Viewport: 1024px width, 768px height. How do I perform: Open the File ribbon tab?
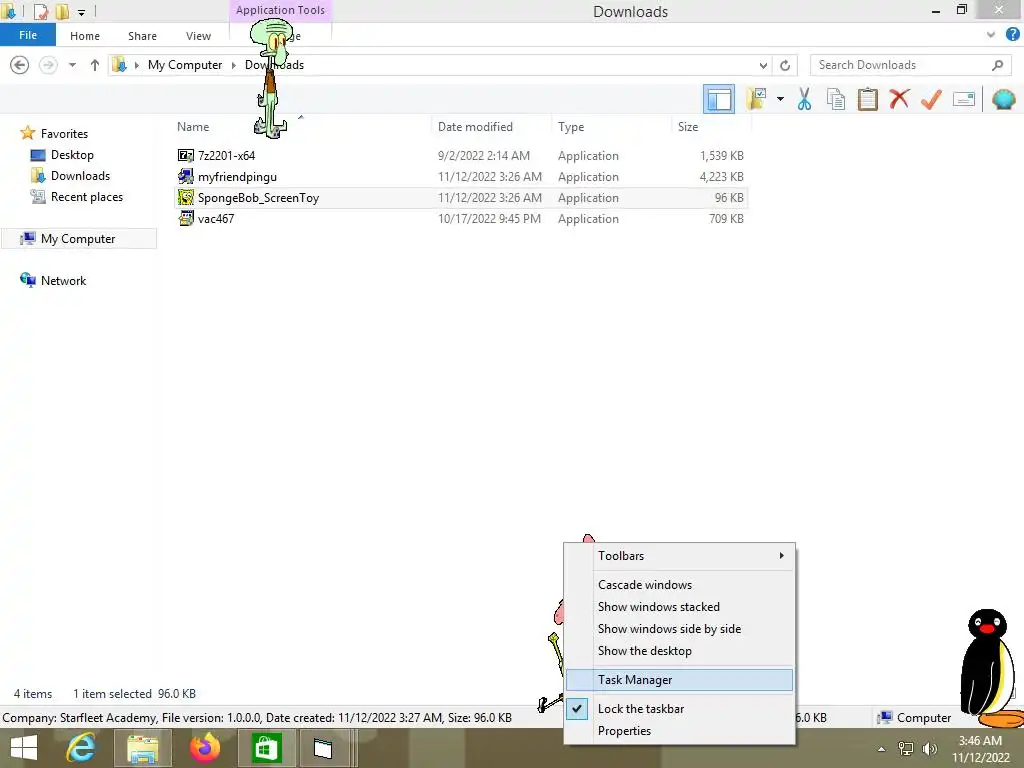[27, 35]
